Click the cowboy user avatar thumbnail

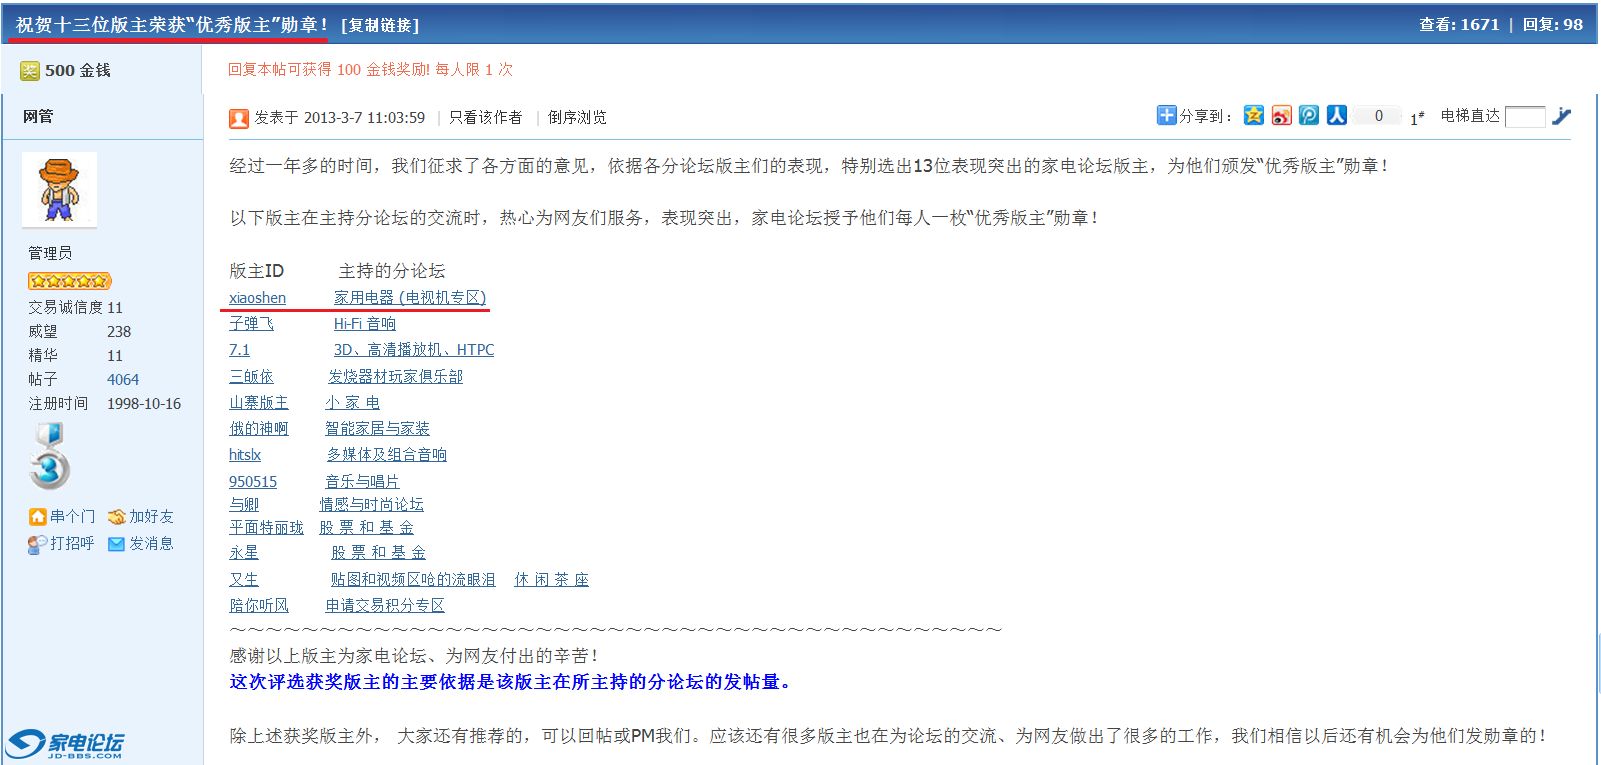[x=60, y=190]
